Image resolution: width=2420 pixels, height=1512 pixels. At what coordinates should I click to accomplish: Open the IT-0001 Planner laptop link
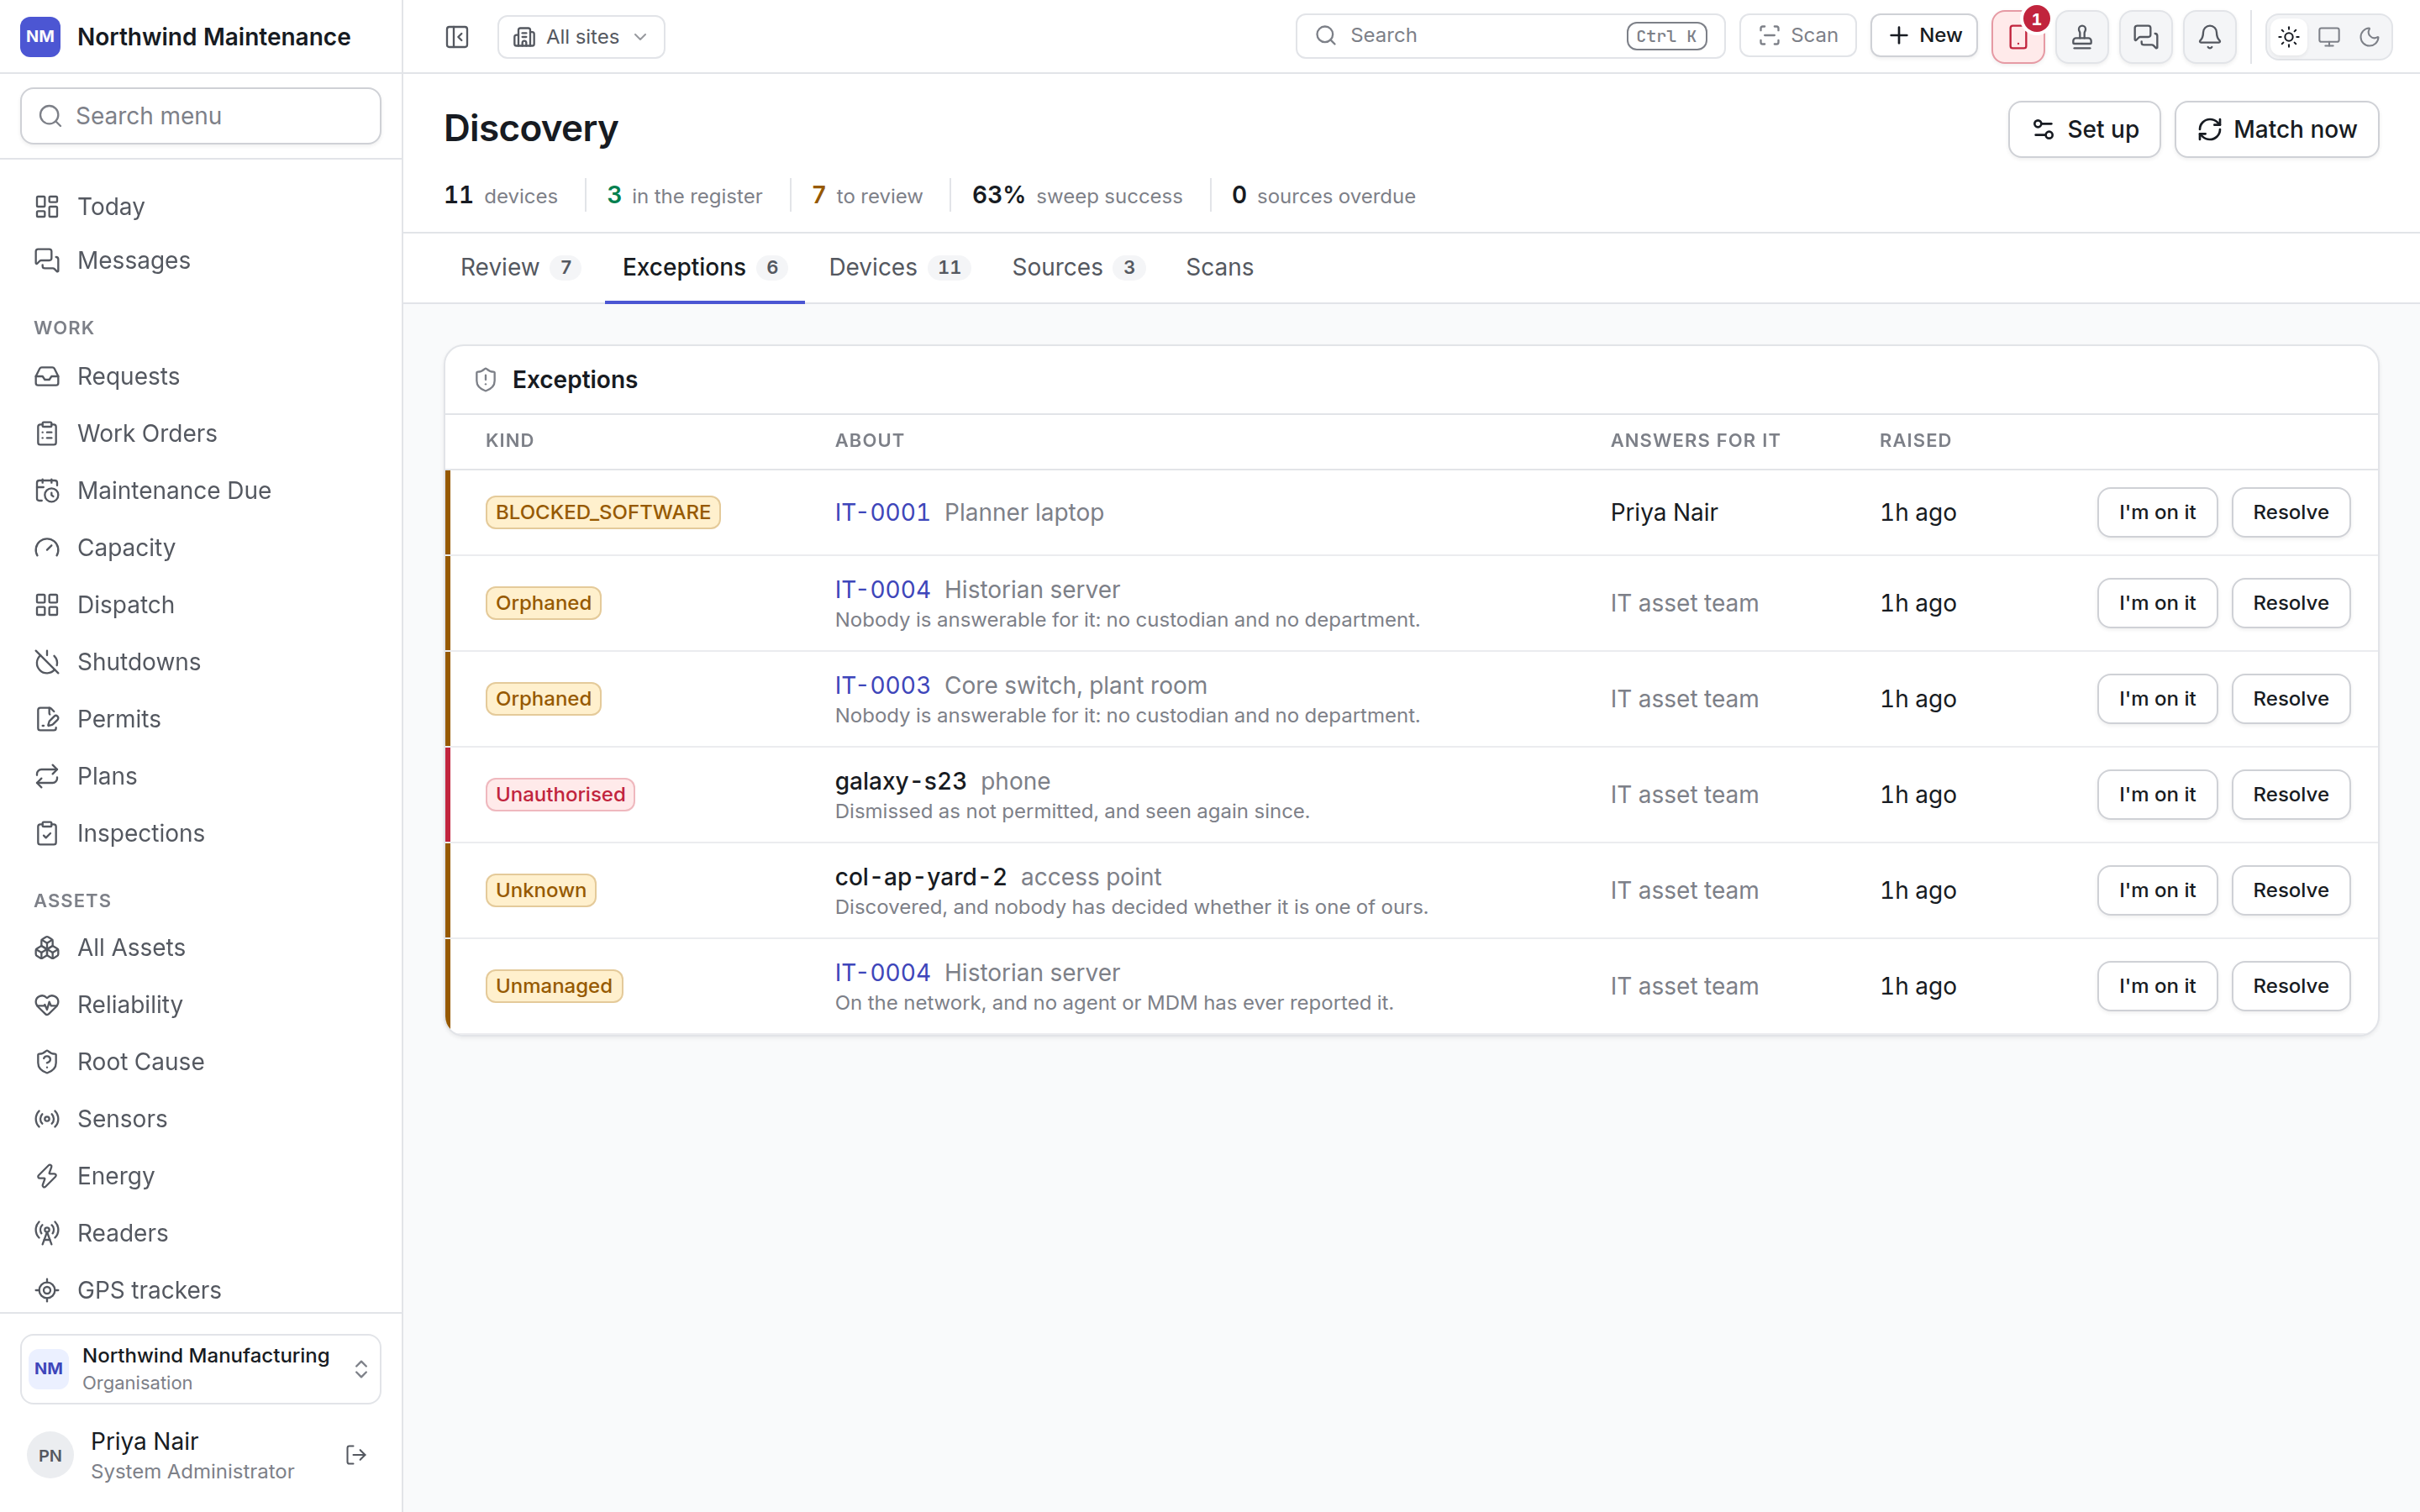(882, 512)
